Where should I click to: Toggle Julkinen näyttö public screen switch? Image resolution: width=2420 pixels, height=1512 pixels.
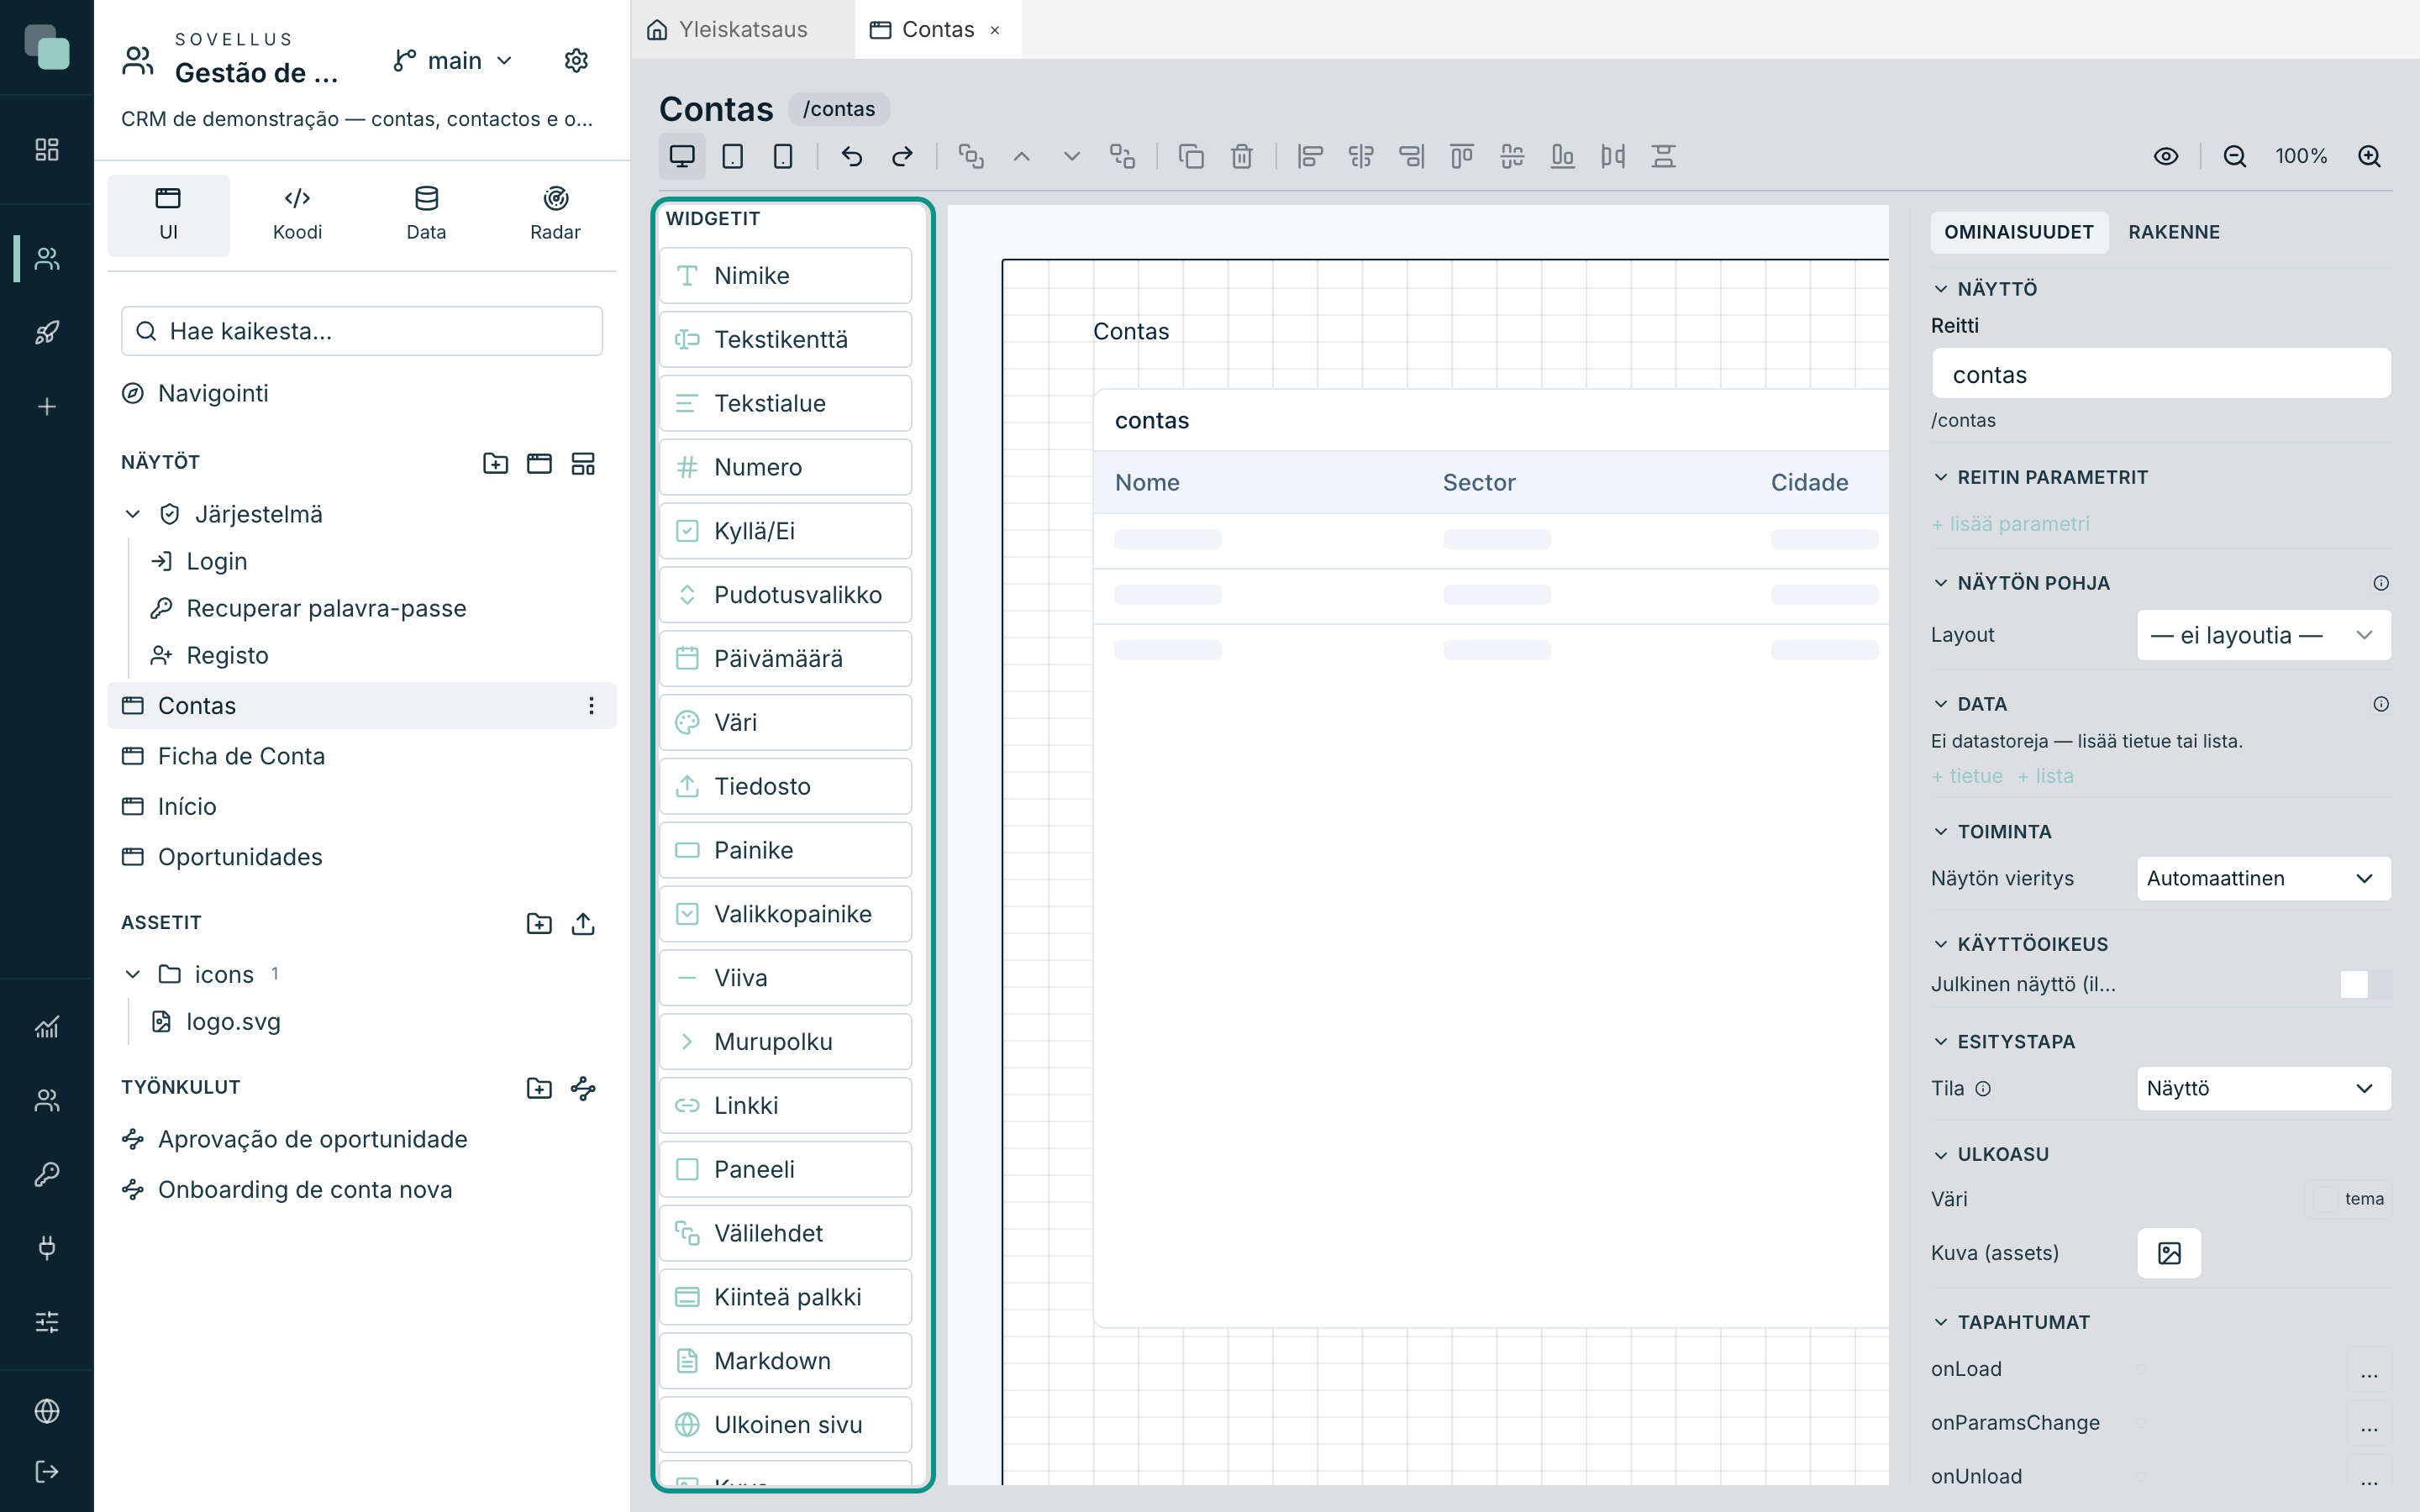pyautogui.click(x=2365, y=984)
